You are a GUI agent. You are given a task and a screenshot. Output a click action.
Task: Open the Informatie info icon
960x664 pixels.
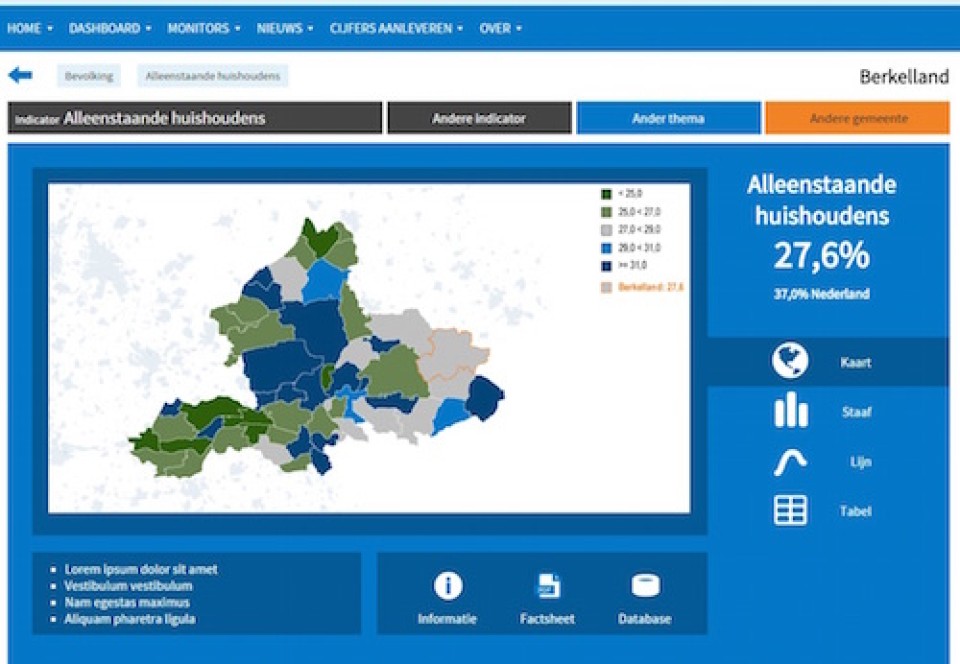click(x=448, y=586)
